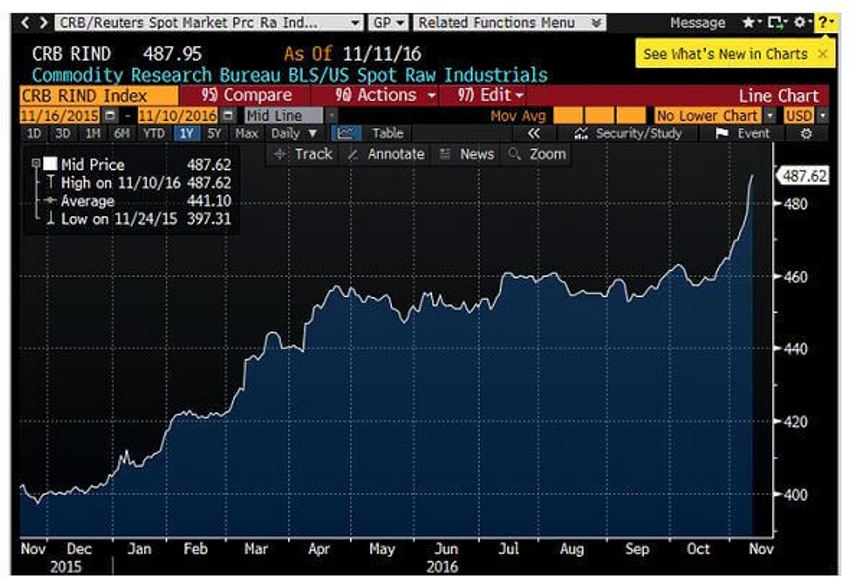Select the YTD range

coord(154,133)
